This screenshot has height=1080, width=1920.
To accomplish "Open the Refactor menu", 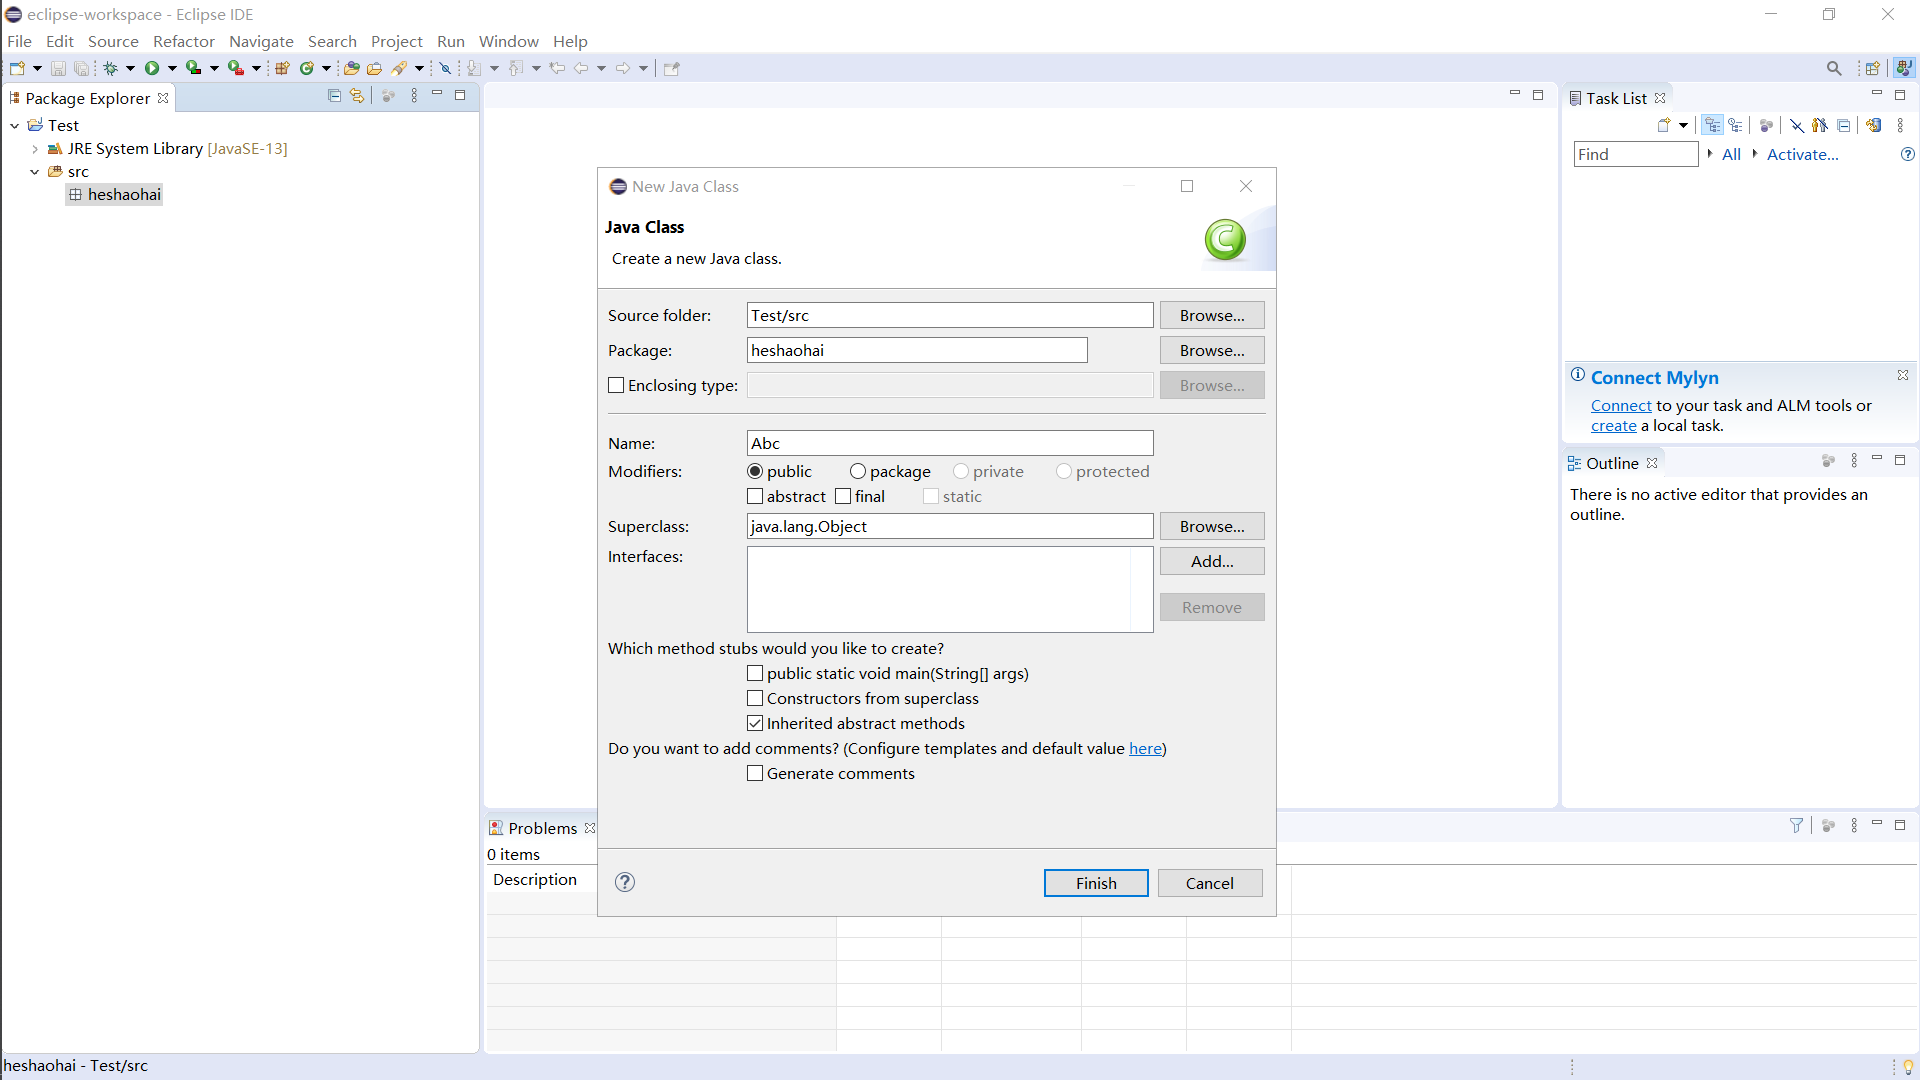I will [x=183, y=41].
